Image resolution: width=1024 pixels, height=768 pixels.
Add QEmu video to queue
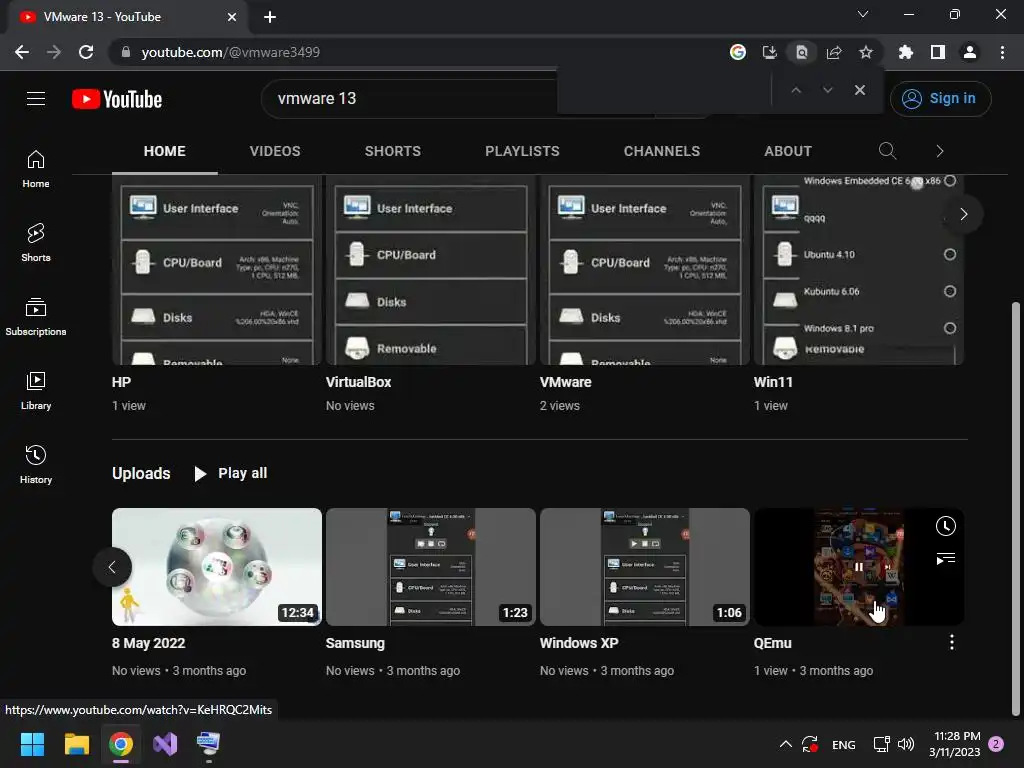point(945,558)
